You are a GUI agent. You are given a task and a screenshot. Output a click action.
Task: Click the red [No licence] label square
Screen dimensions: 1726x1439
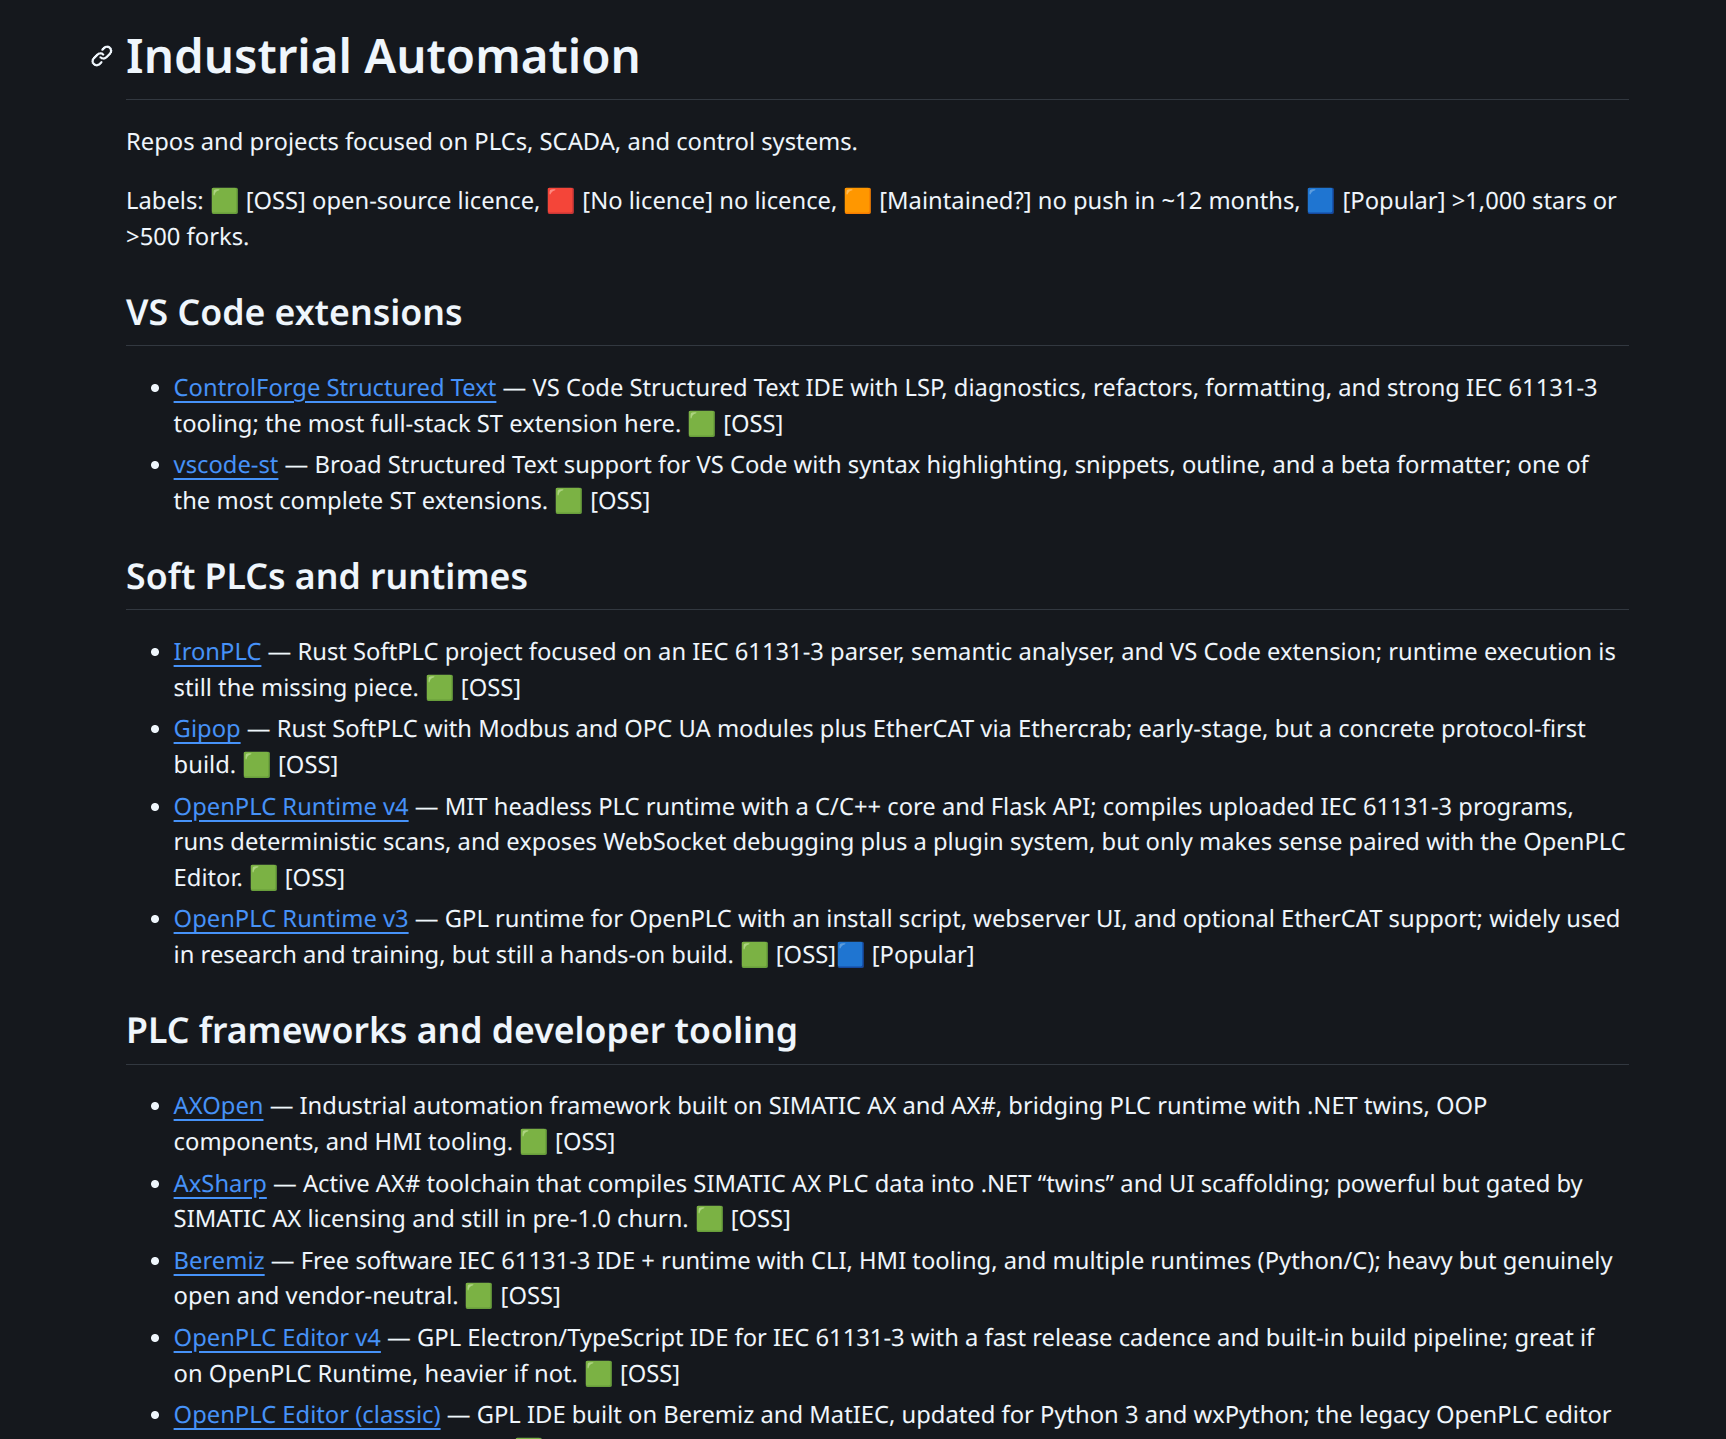561,200
